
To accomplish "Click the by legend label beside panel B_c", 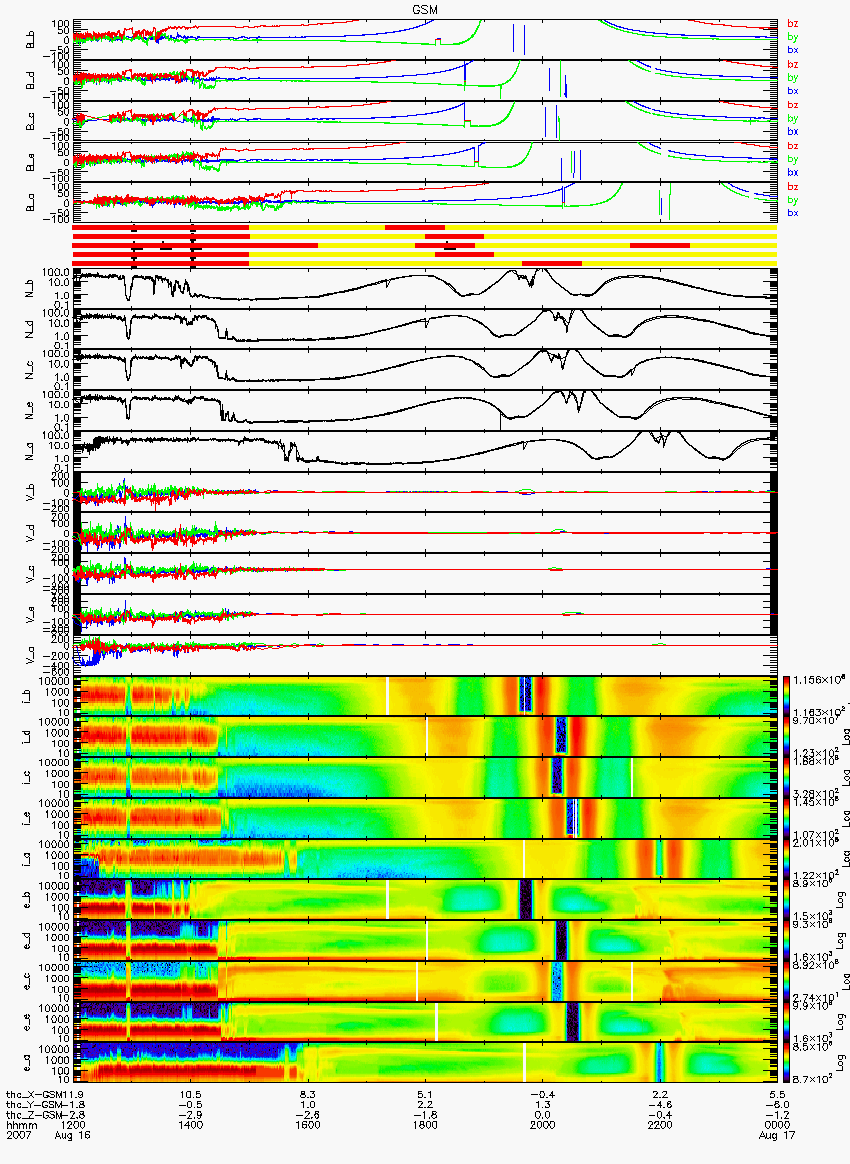I will [x=793, y=119].
